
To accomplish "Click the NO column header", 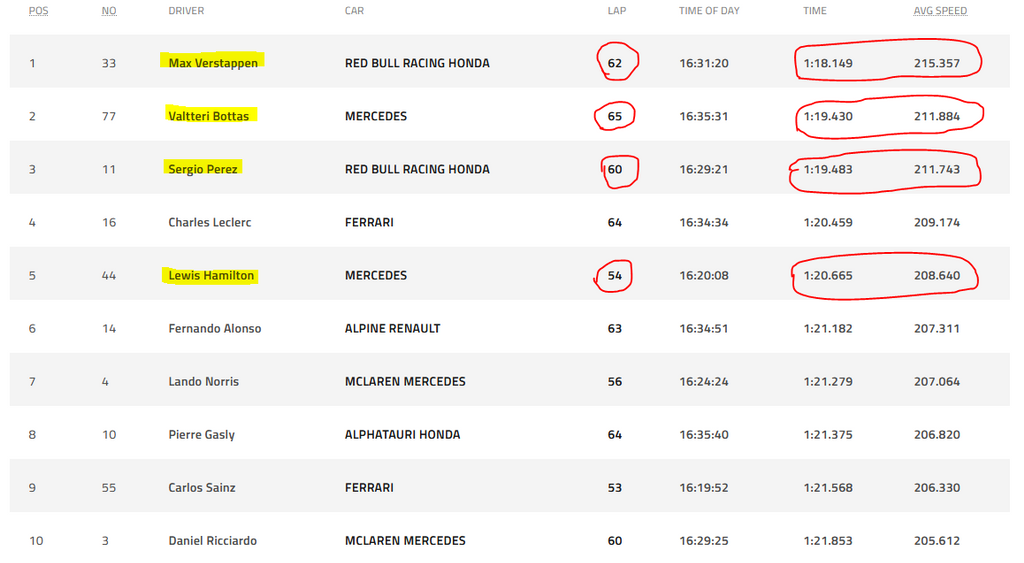I will 109,11.
